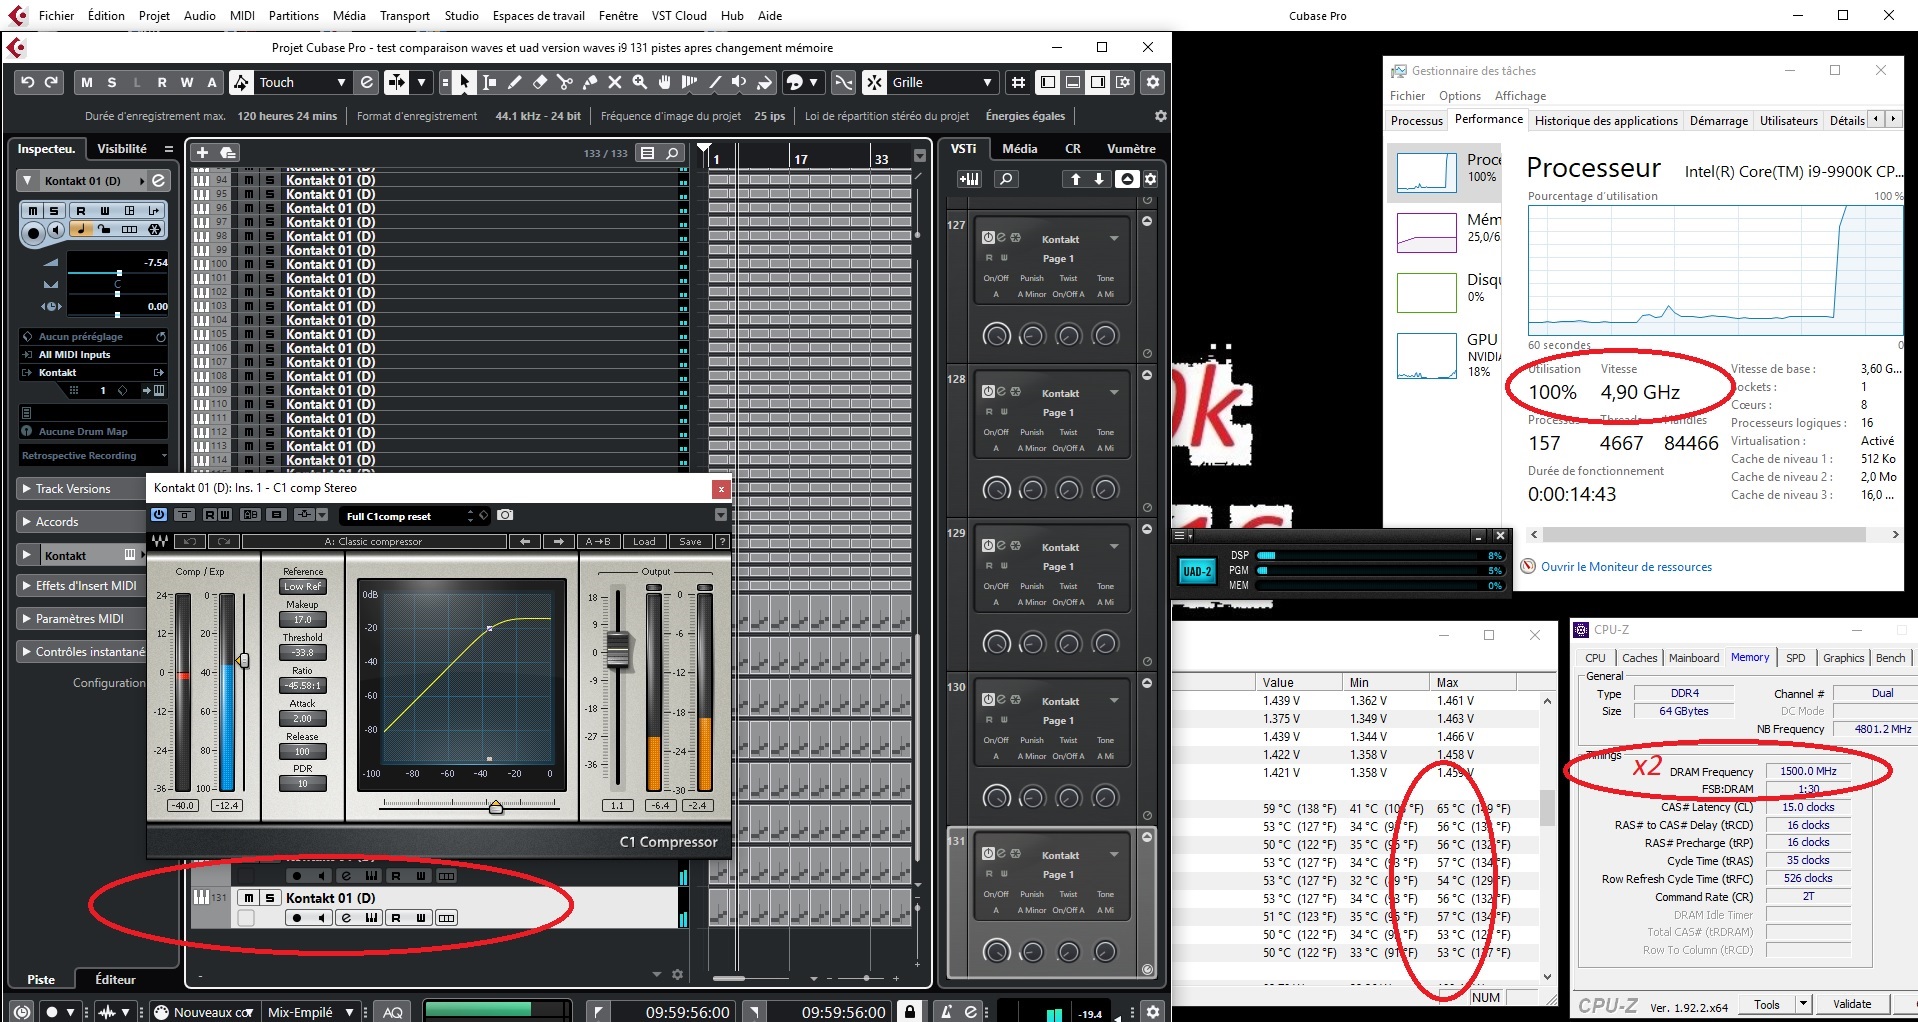The height and width of the screenshot is (1022, 1918).
Task: Switch to Vumètre tab in right zone
Action: tap(1131, 148)
